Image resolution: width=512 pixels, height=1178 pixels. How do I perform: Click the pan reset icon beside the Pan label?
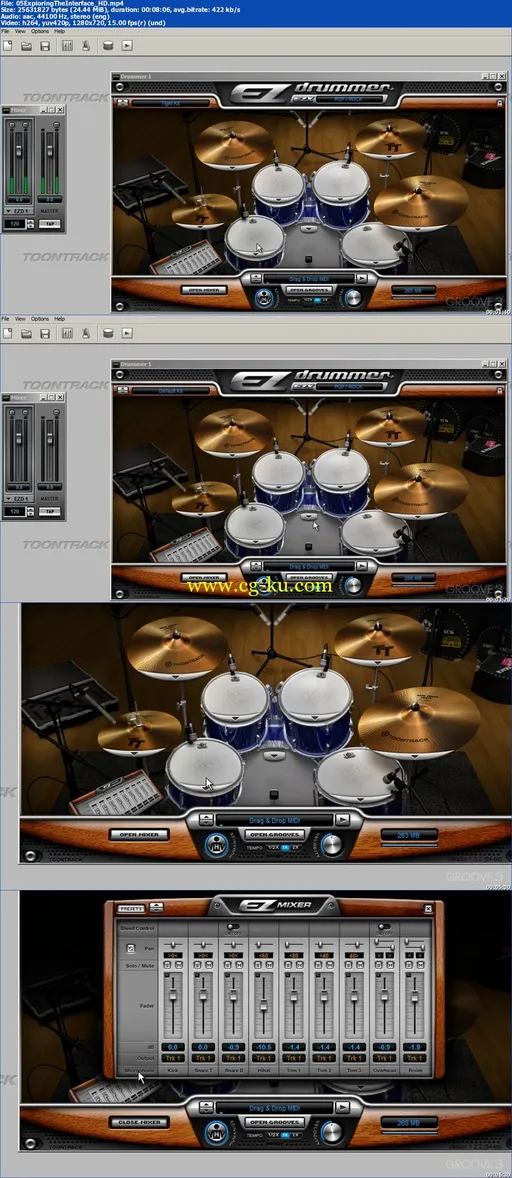[131, 948]
